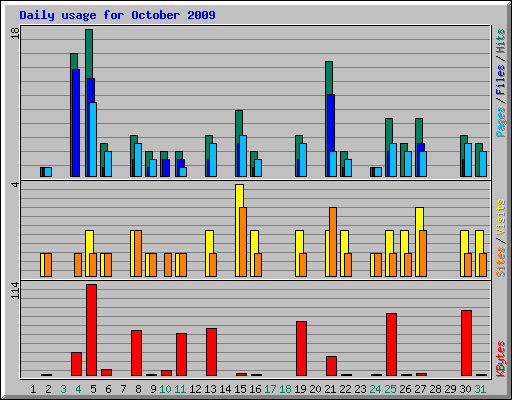Select day label '2' on x-axis
Viewport: 512px width, 400px height.
pyautogui.click(x=48, y=389)
